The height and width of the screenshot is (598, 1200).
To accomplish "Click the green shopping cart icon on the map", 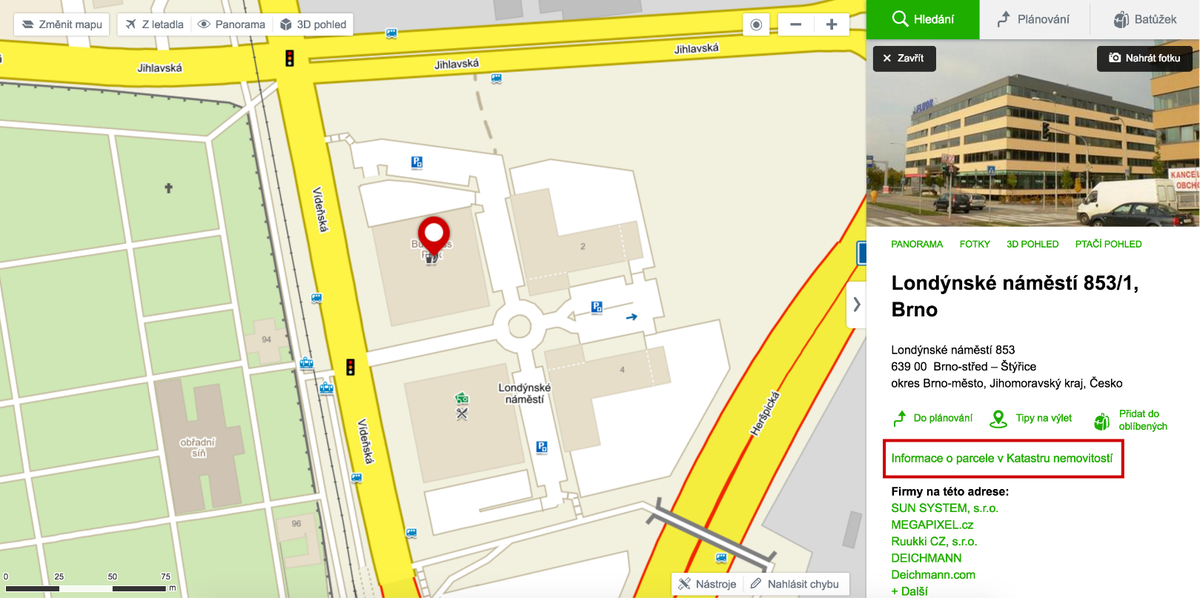I will pyautogui.click(x=461, y=398).
